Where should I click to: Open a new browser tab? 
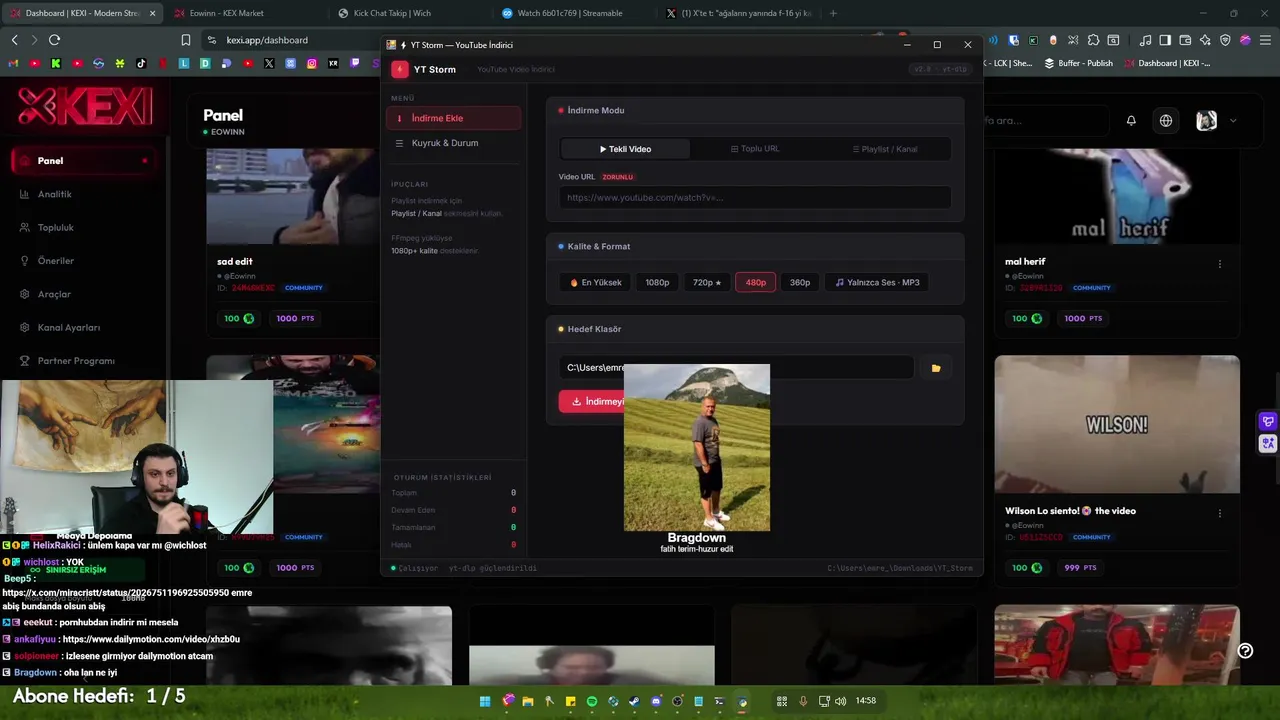point(833,13)
